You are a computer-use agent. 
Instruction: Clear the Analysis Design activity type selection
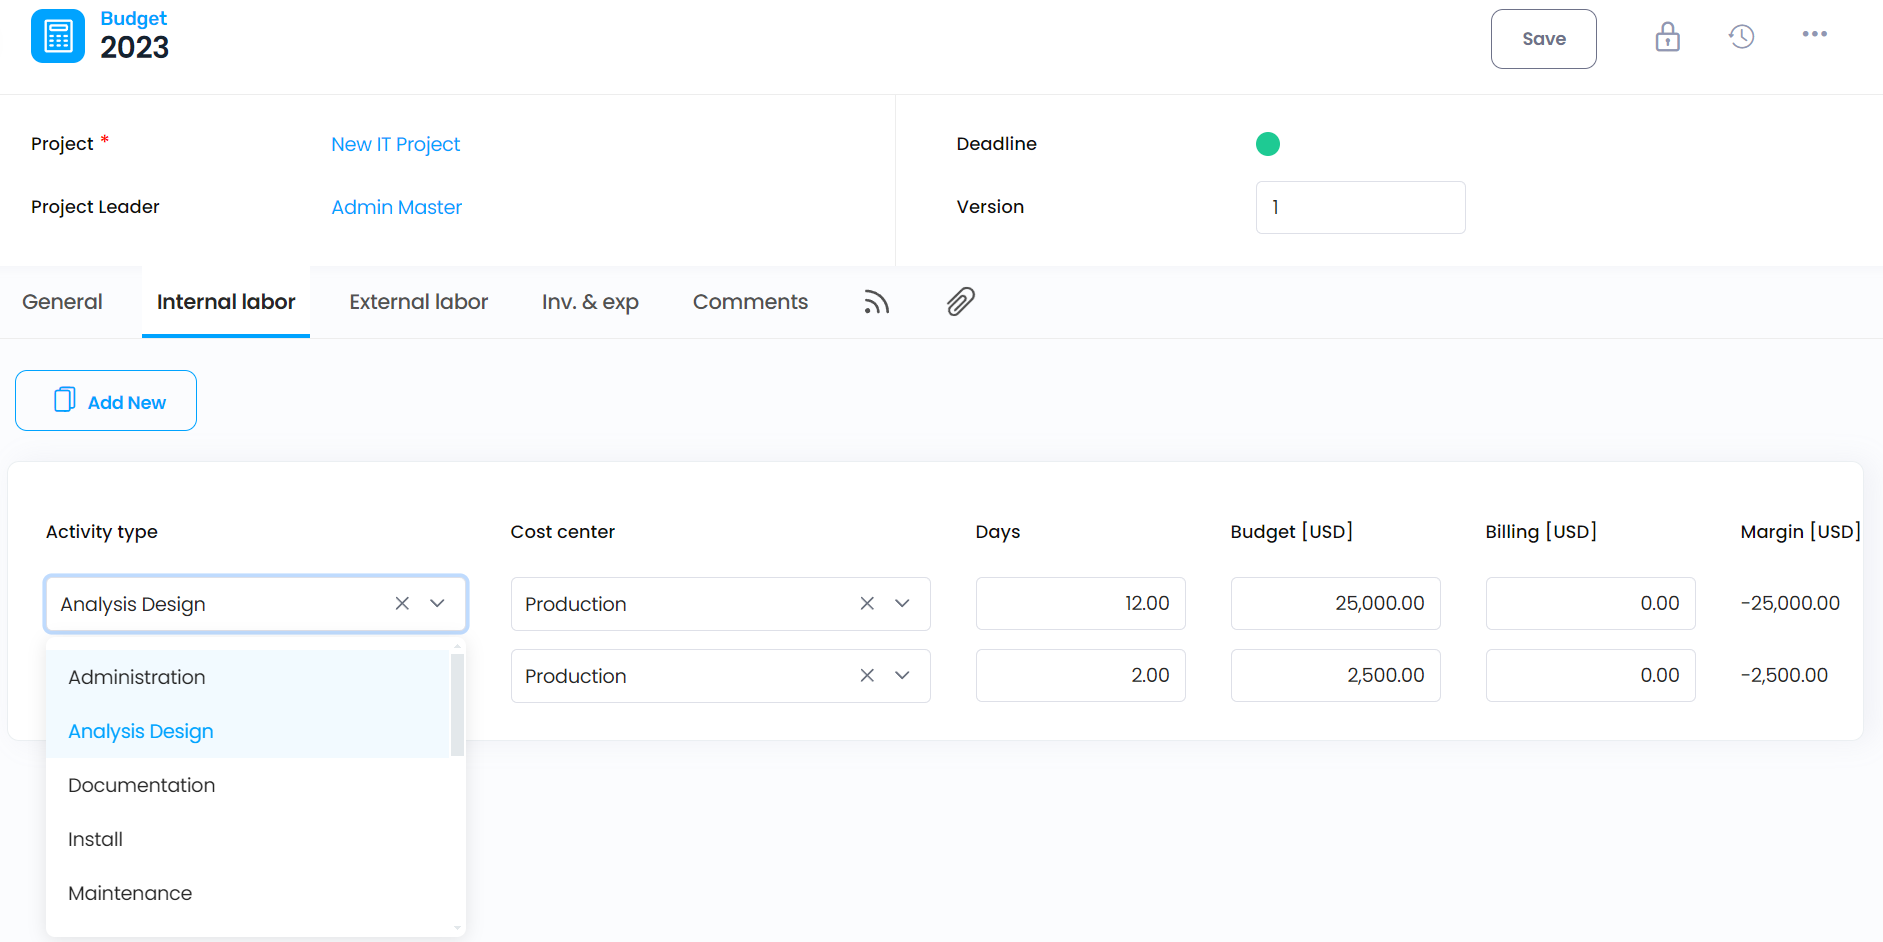(x=402, y=603)
